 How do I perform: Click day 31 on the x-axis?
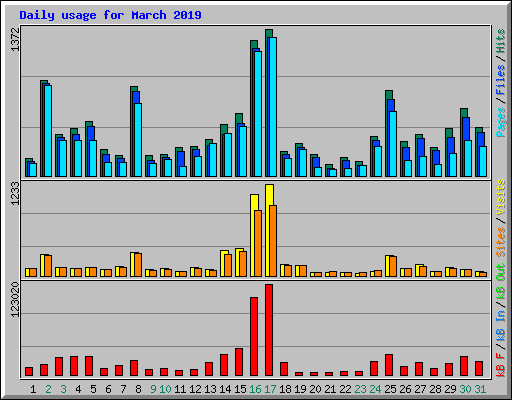(x=480, y=389)
